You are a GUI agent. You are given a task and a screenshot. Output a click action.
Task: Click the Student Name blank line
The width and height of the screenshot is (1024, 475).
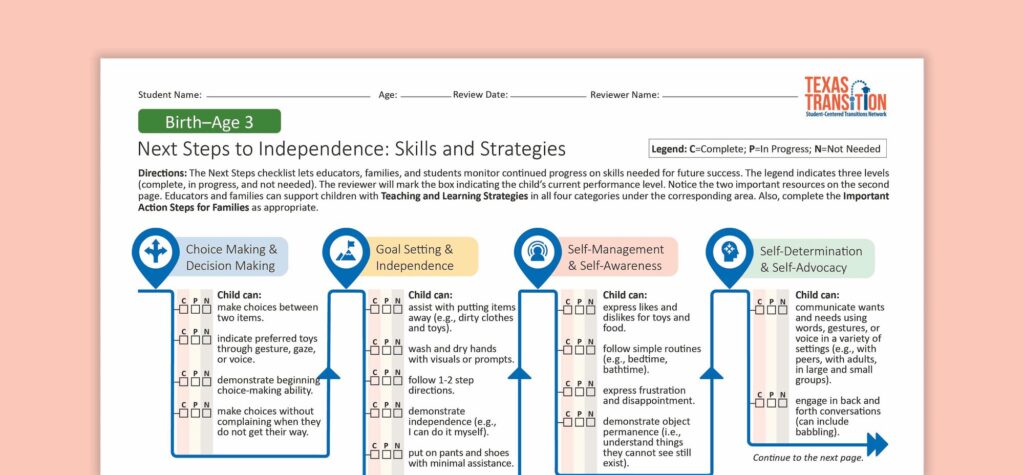pyautogui.click(x=288, y=95)
